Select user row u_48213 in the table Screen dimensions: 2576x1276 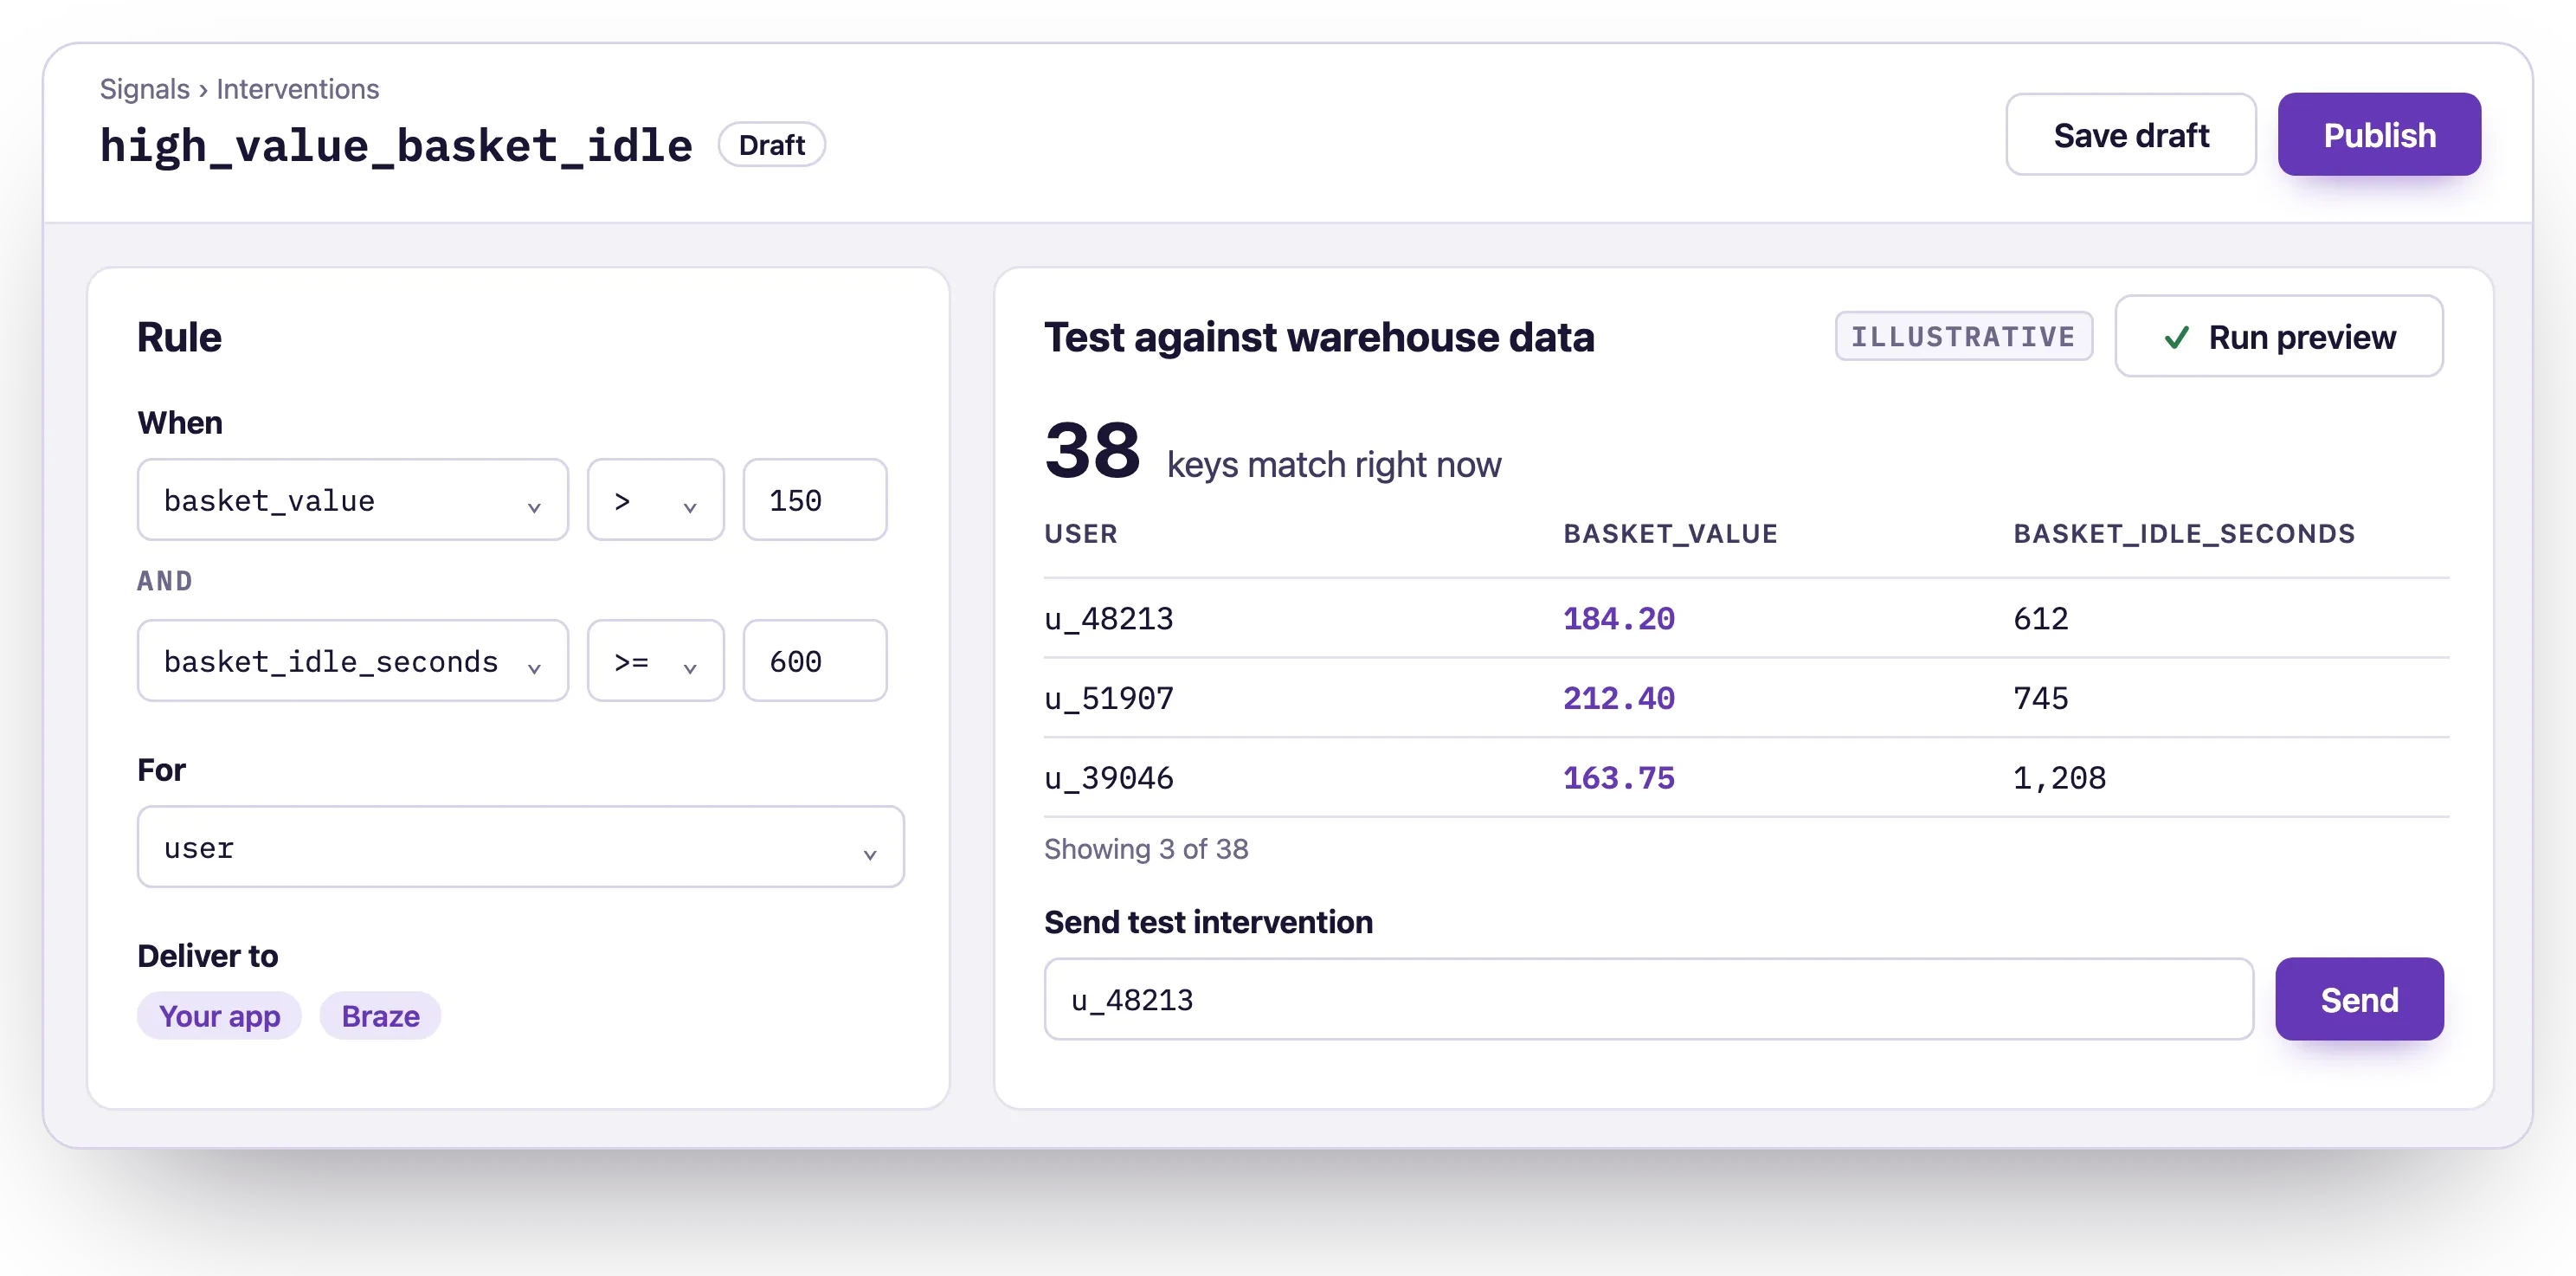click(1746, 619)
